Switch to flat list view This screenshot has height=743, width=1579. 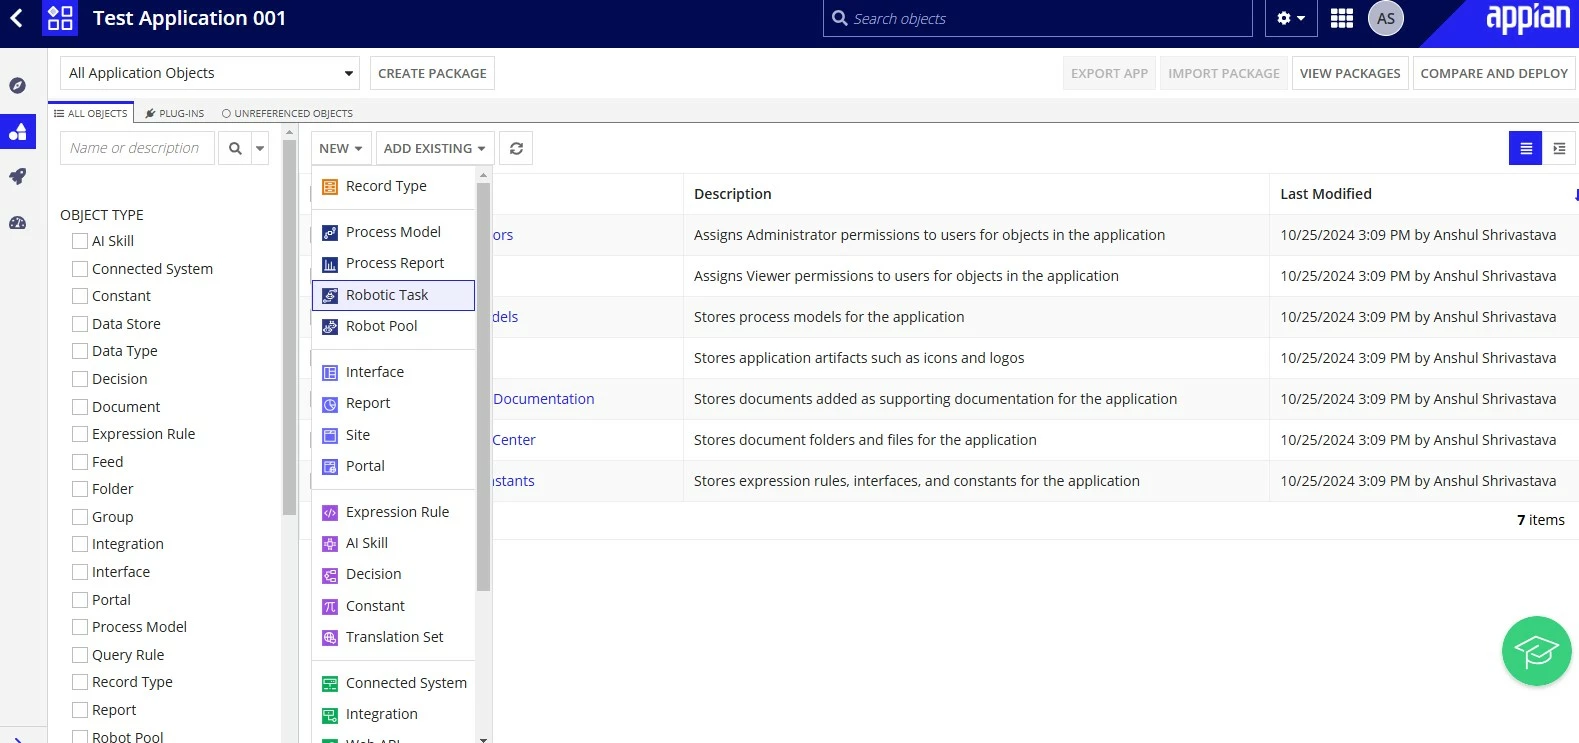point(1526,148)
